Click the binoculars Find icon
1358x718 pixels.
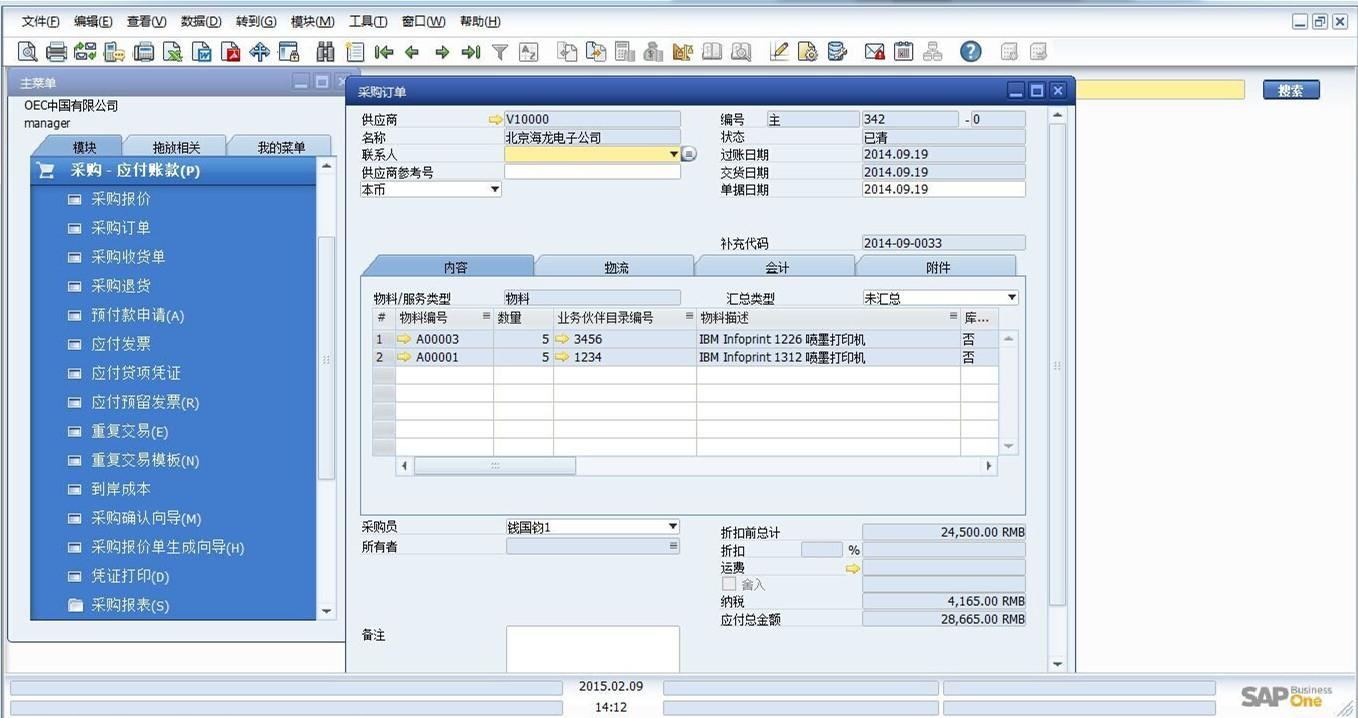(325, 52)
